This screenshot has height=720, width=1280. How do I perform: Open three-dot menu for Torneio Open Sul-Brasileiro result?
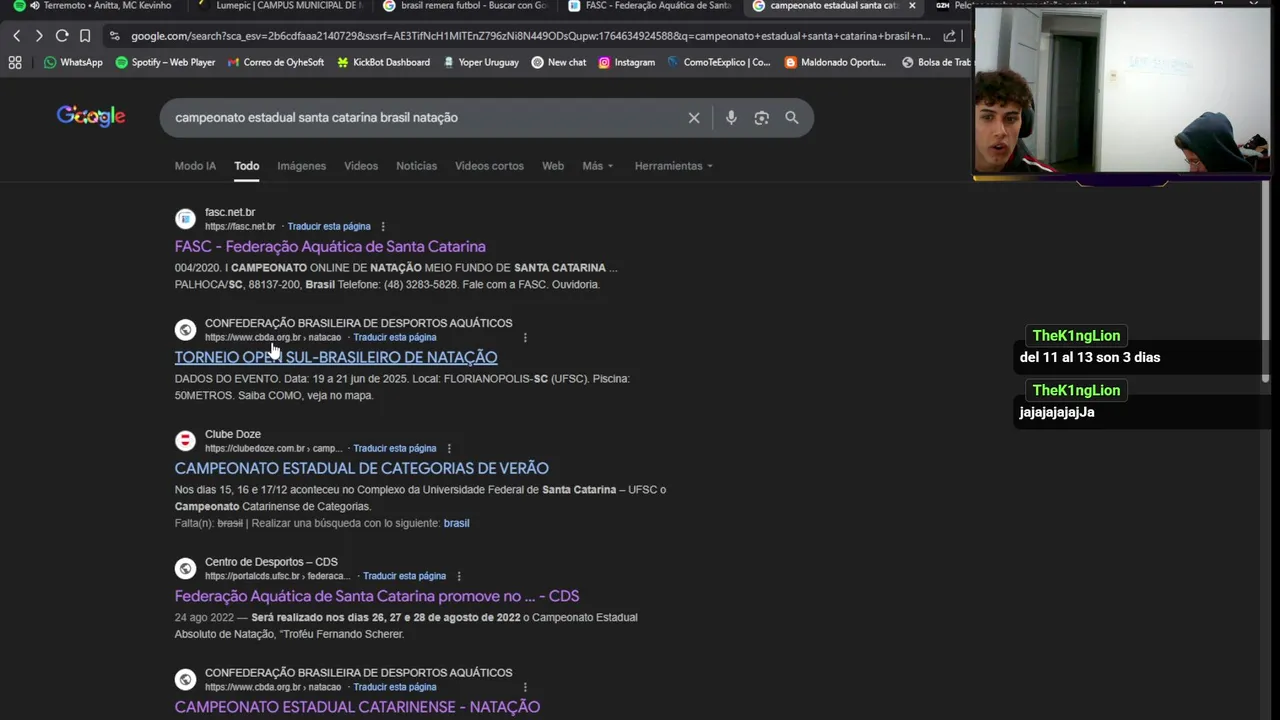pyautogui.click(x=525, y=338)
